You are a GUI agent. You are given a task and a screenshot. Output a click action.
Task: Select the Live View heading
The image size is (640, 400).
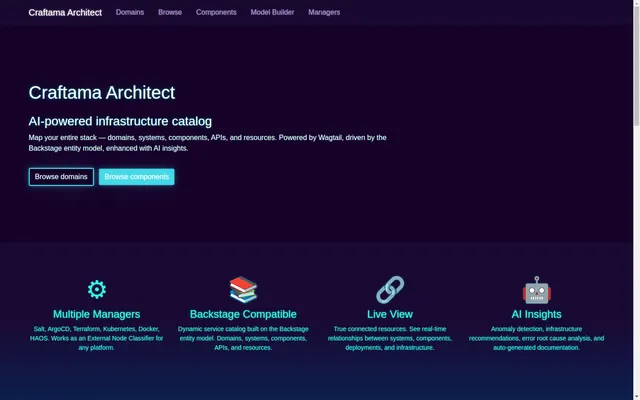point(390,314)
